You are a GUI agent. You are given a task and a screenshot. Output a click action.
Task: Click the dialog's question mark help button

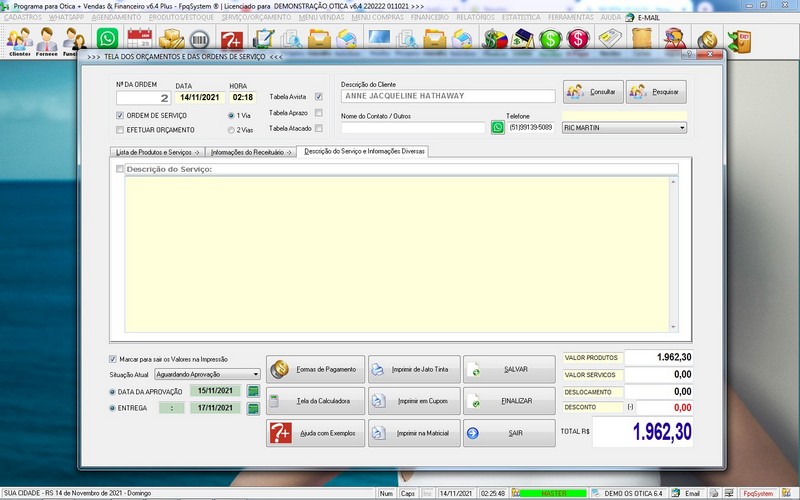688,54
